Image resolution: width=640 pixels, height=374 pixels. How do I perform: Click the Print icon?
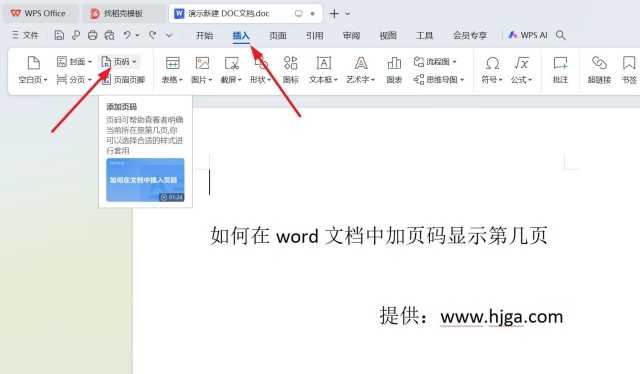[x=93, y=36]
